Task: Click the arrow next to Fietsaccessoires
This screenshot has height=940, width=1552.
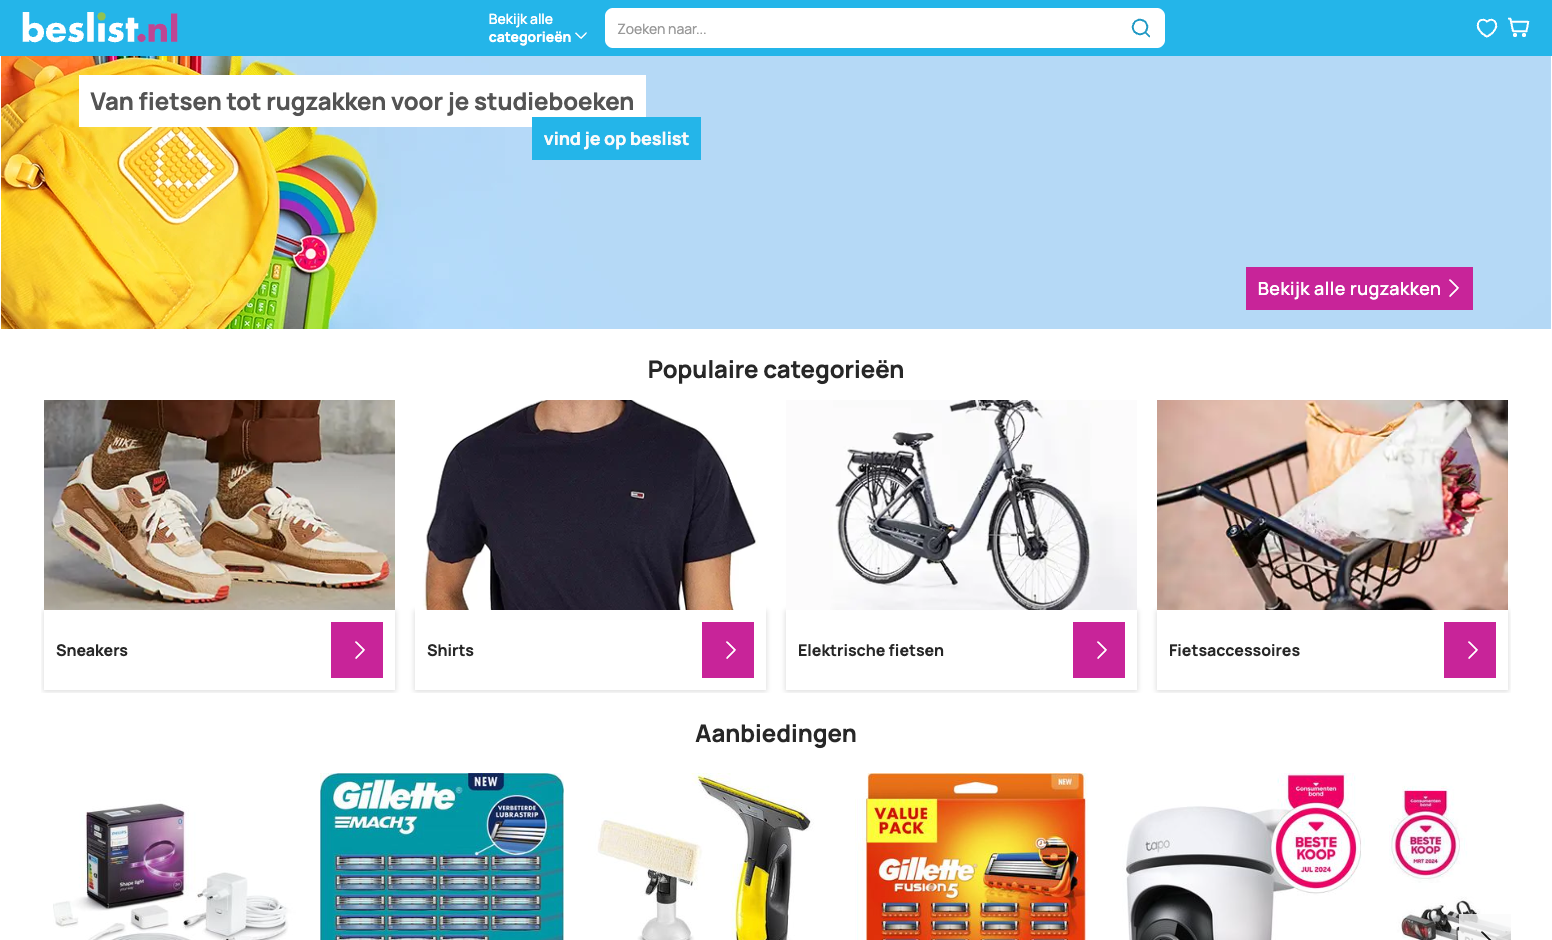Action: click(x=1470, y=650)
